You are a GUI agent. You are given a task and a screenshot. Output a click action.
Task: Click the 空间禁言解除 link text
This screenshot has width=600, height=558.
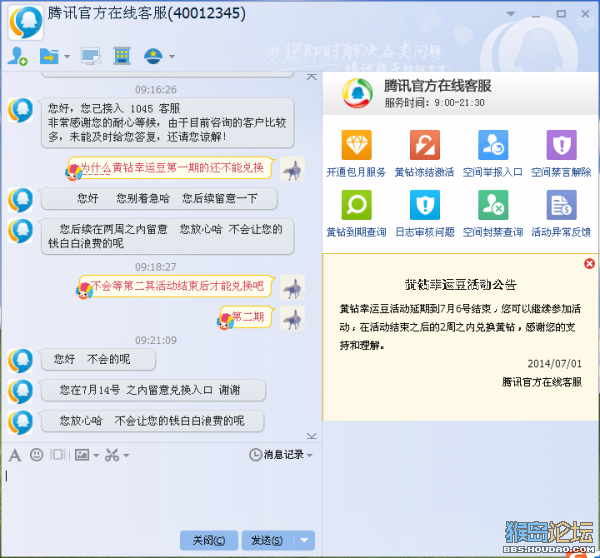[x=561, y=172]
